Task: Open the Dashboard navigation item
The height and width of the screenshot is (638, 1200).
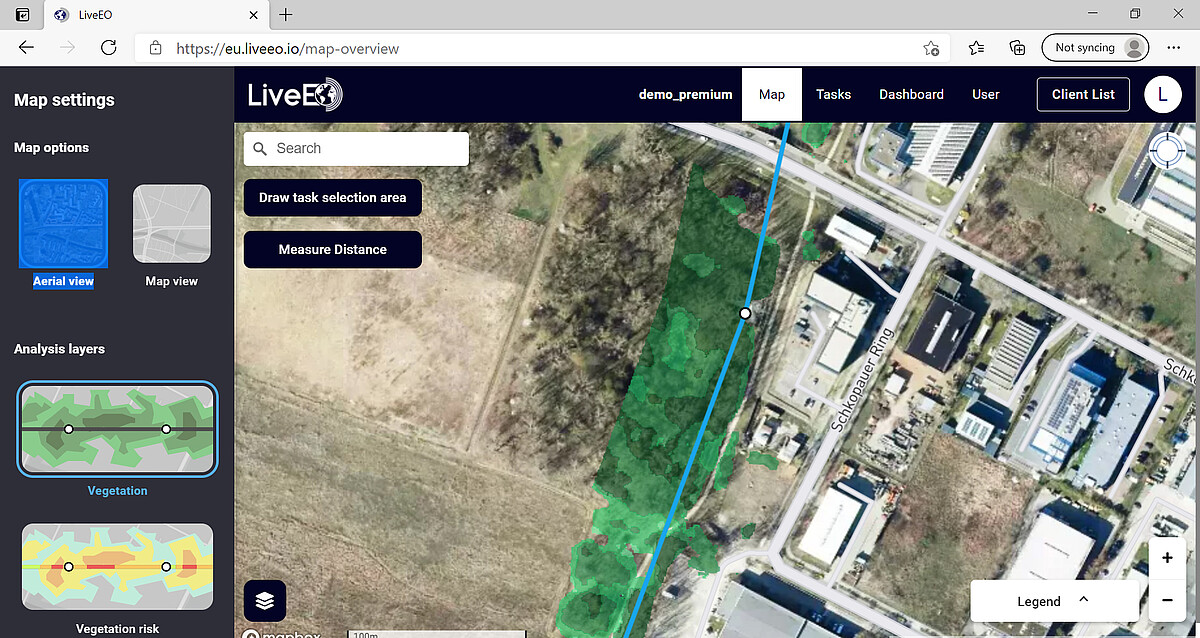Action: click(911, 94)
